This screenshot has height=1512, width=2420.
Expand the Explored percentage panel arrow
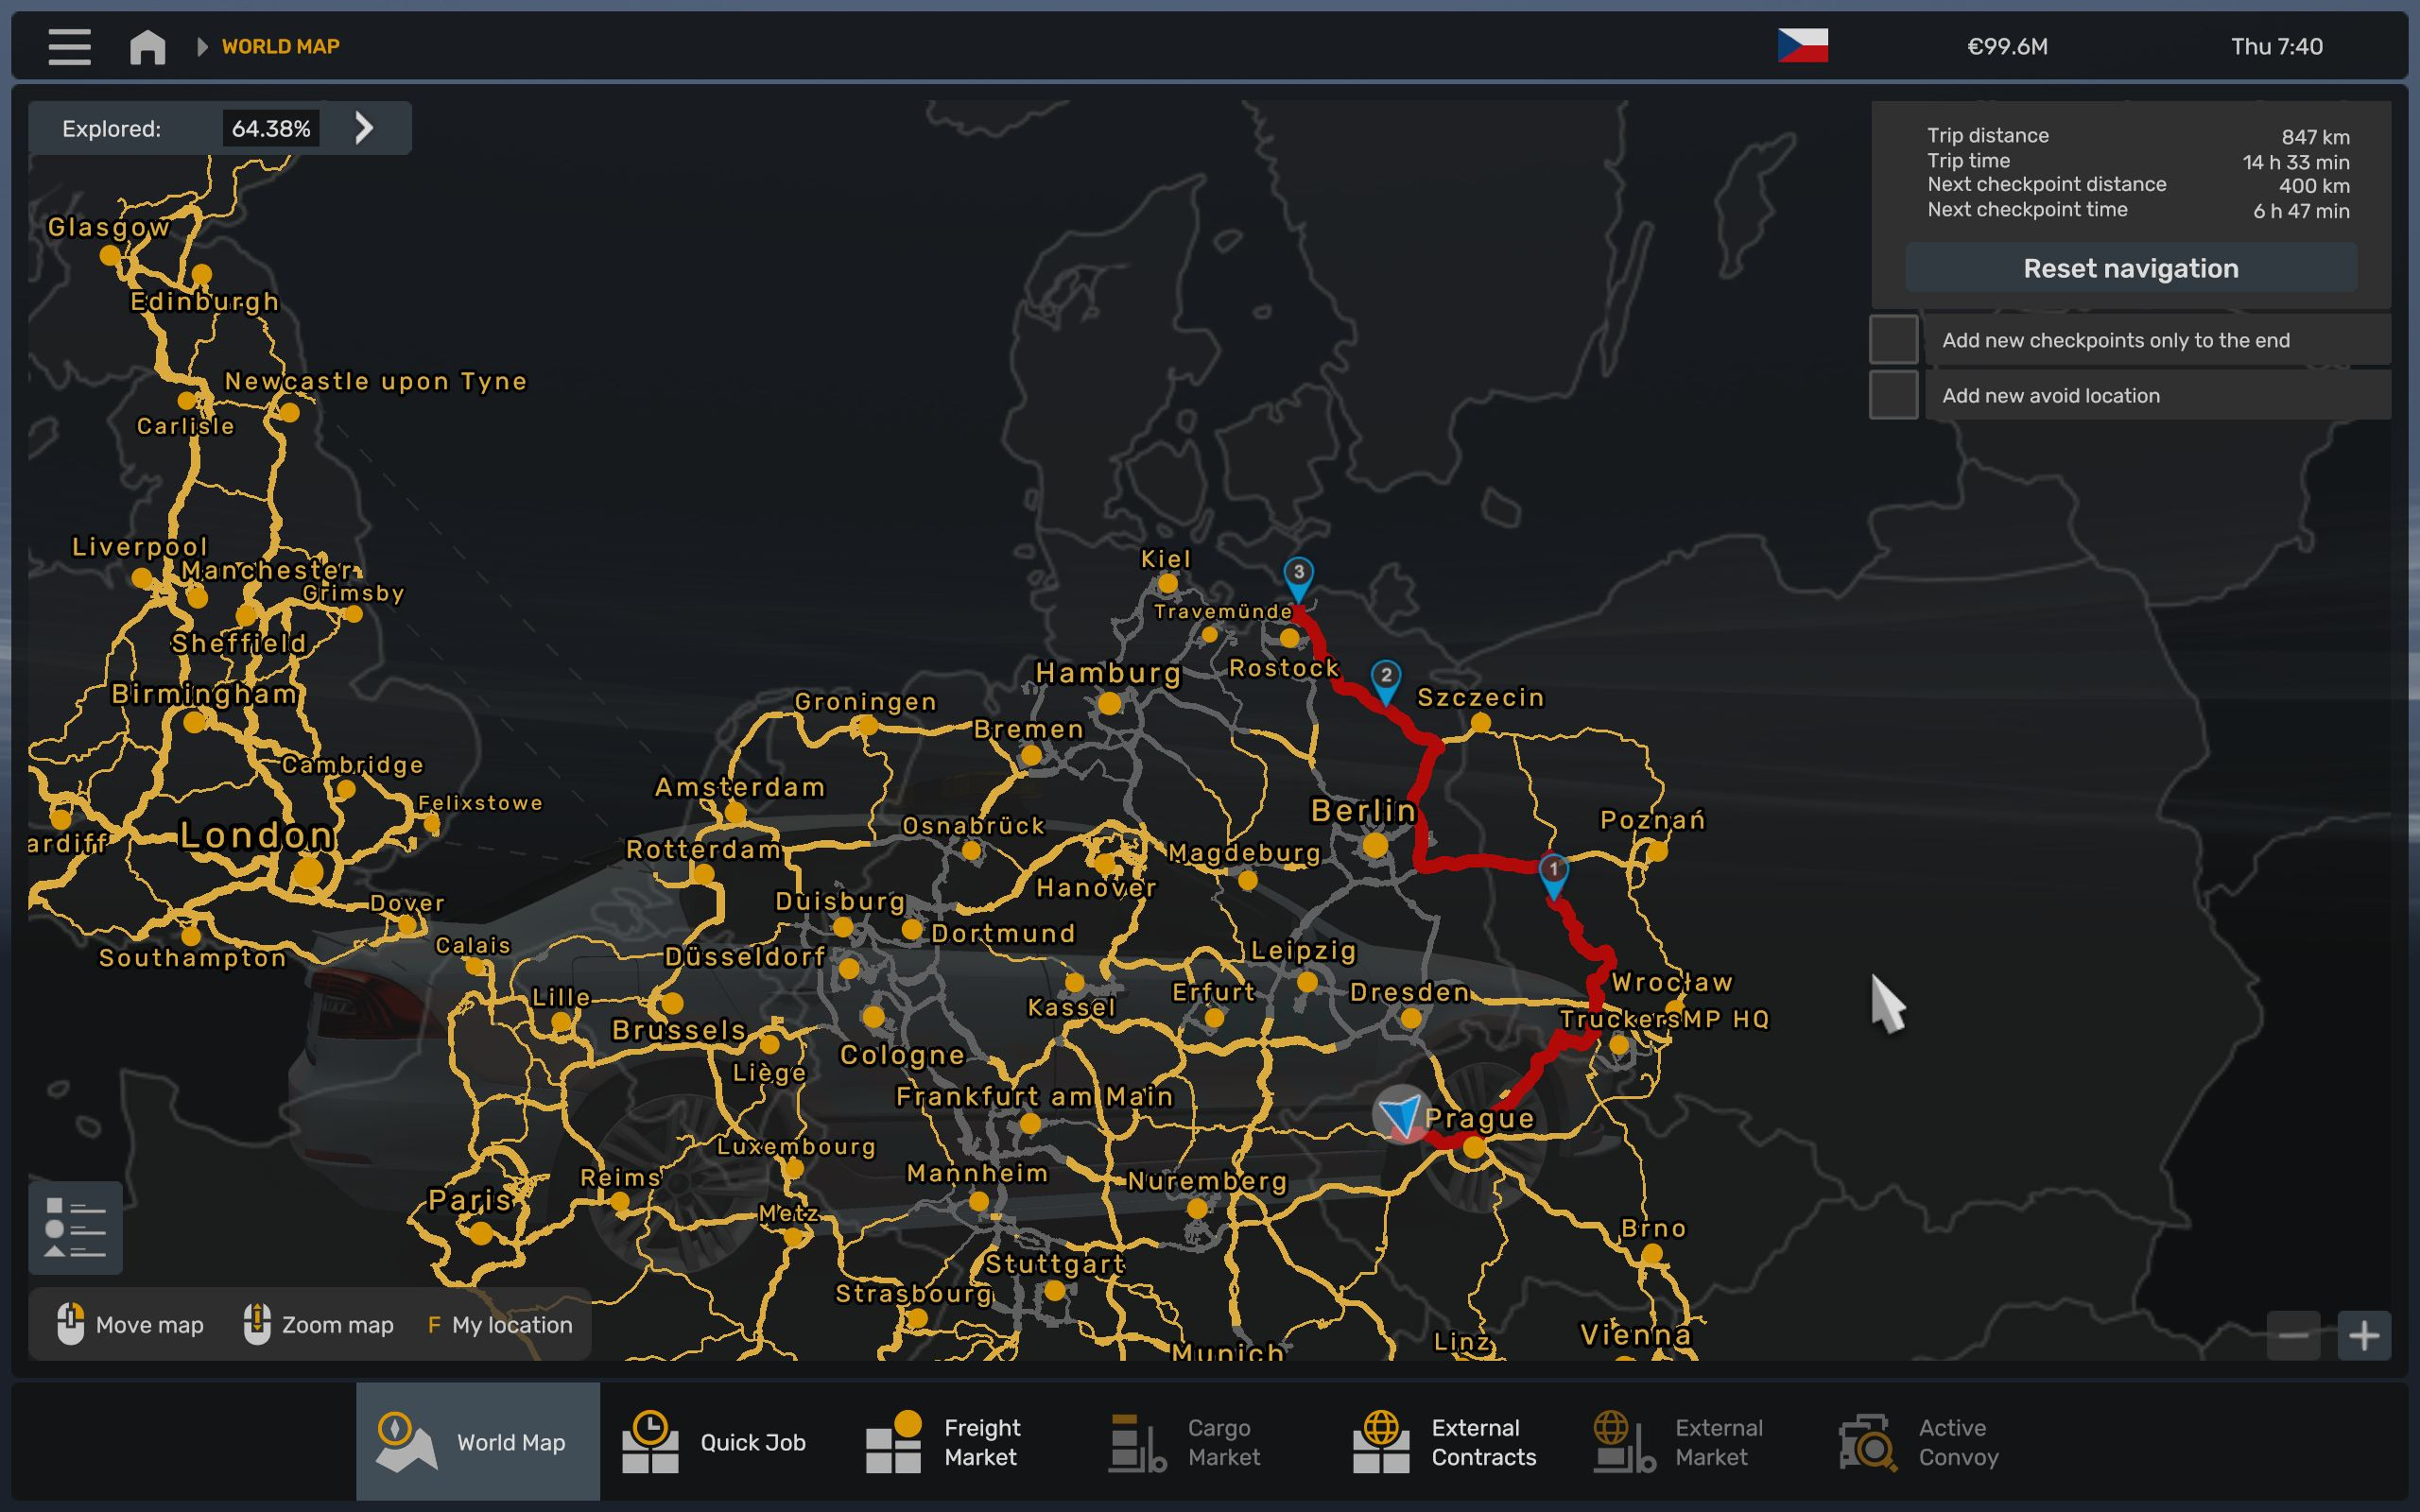[364, 128]
